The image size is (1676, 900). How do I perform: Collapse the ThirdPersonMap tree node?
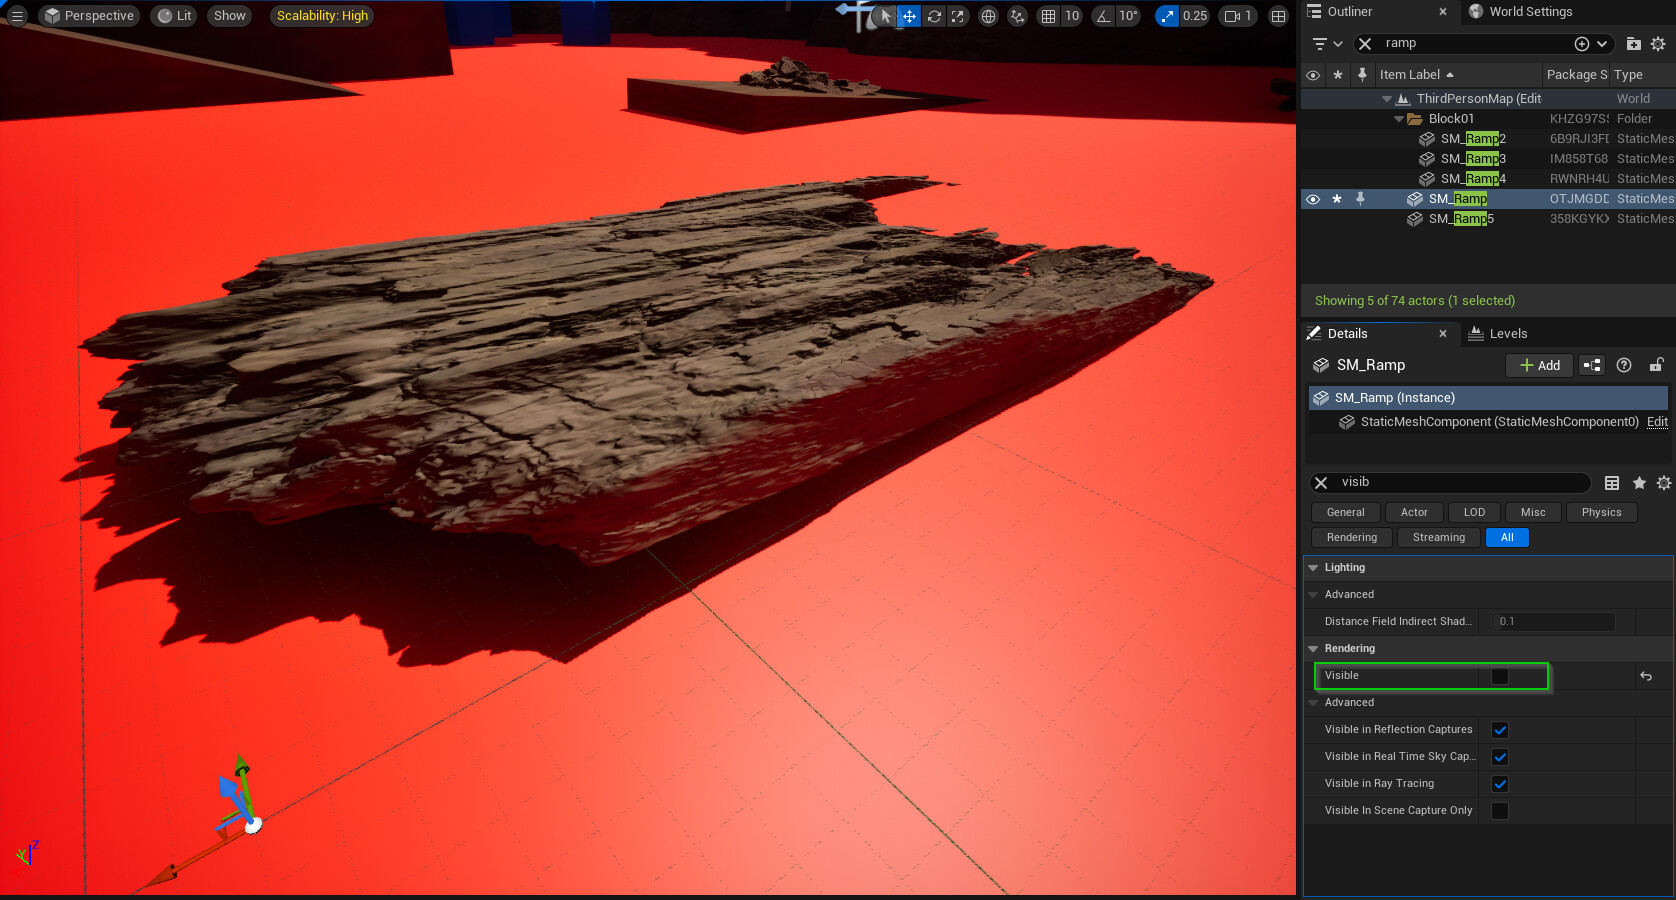(x=1387, y=99)
